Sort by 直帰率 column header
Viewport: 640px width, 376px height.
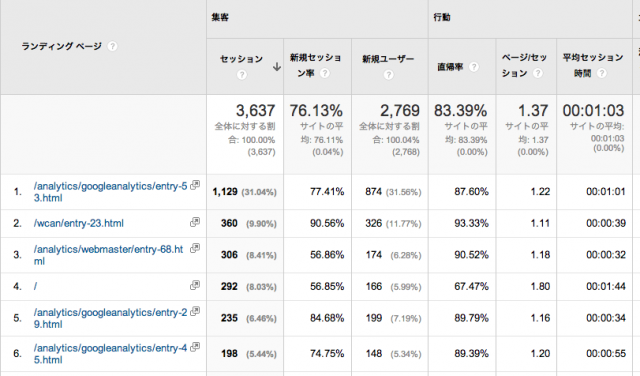pos(450,67)
